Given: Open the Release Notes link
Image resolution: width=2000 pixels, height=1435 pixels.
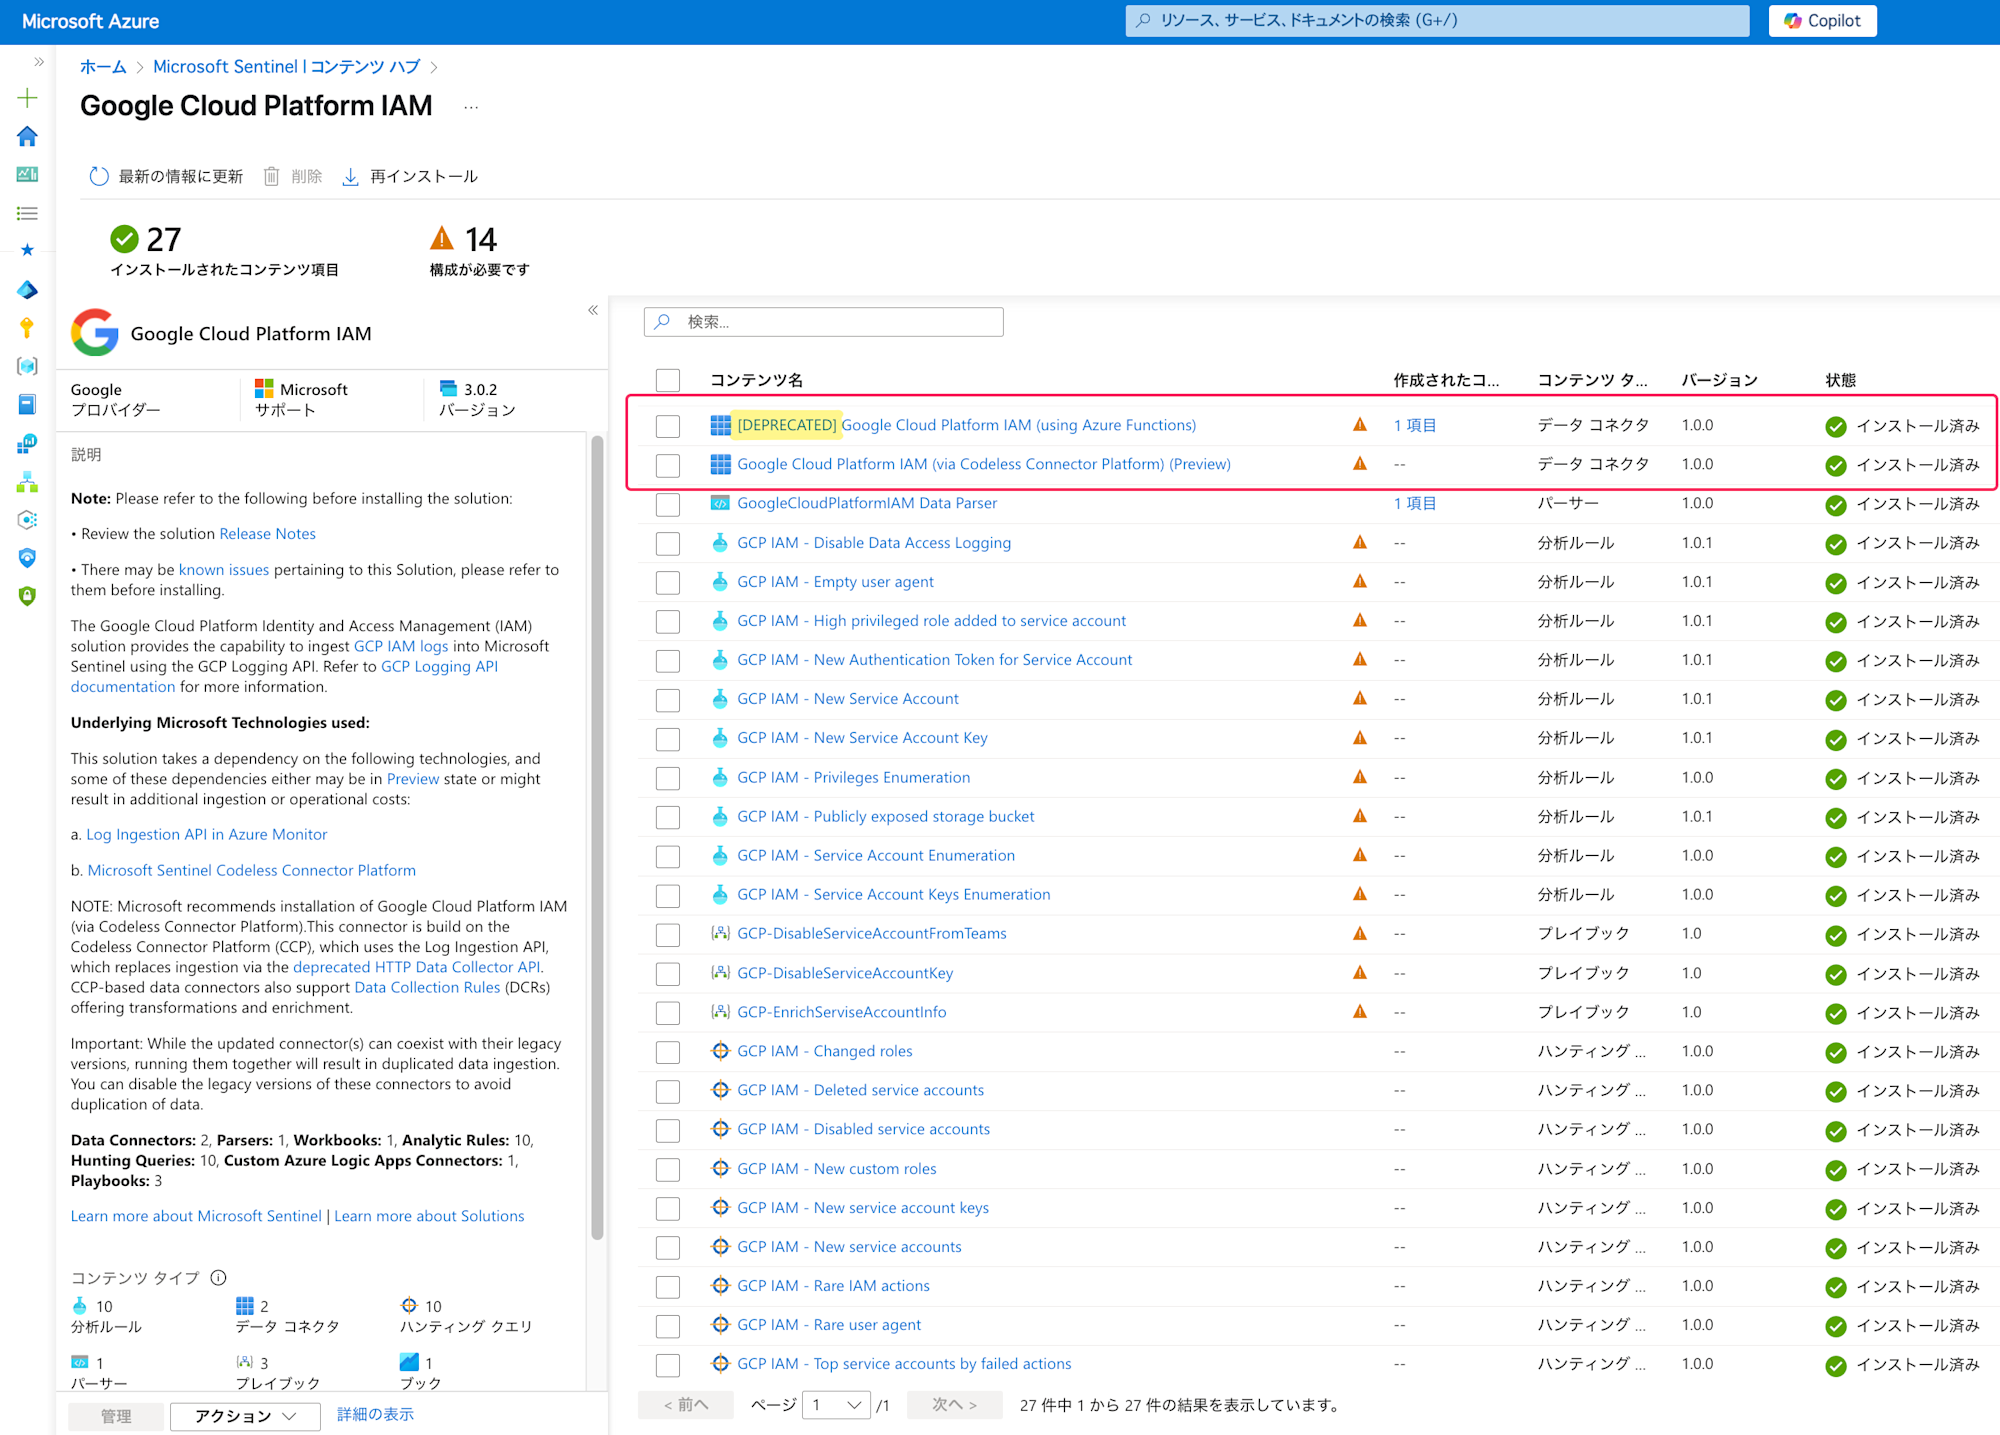Looking at the screenshot, I should pyautogui.click(x=267, y=534).
